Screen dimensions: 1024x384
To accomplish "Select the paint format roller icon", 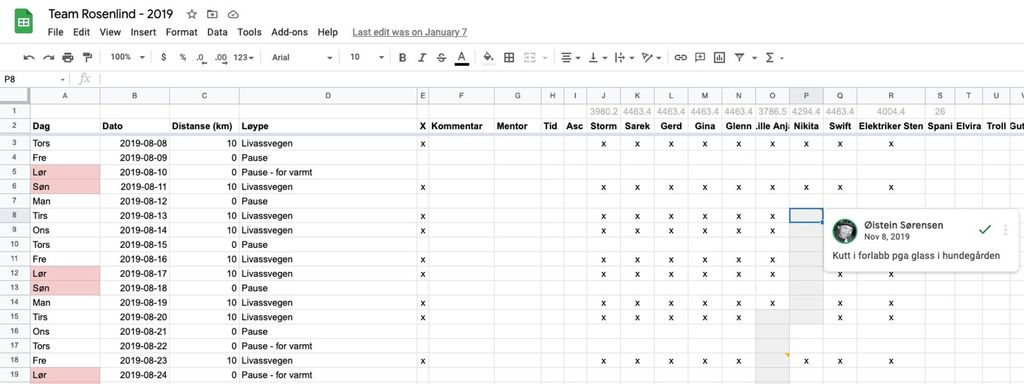I will [87, 57].
